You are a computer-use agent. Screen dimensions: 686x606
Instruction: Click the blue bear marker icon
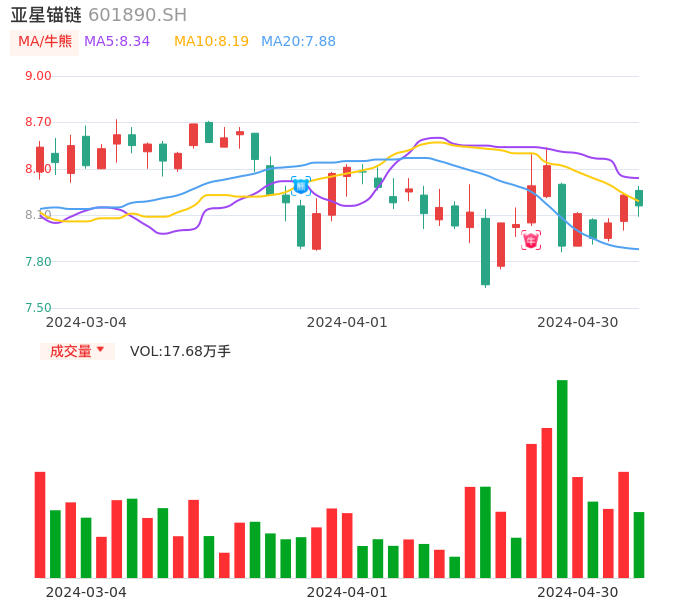click(x=301, y=185)
